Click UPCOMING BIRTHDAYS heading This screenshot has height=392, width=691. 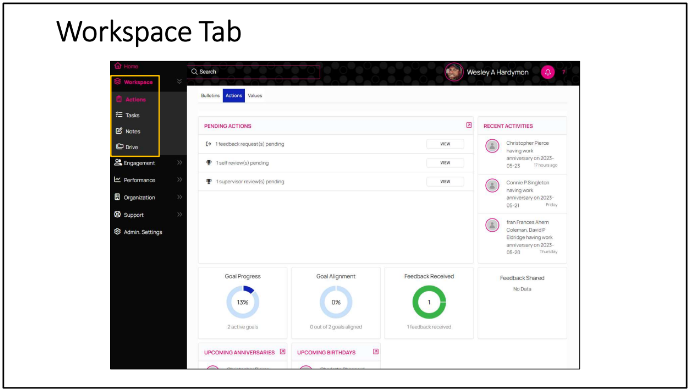tap(326, 352)
